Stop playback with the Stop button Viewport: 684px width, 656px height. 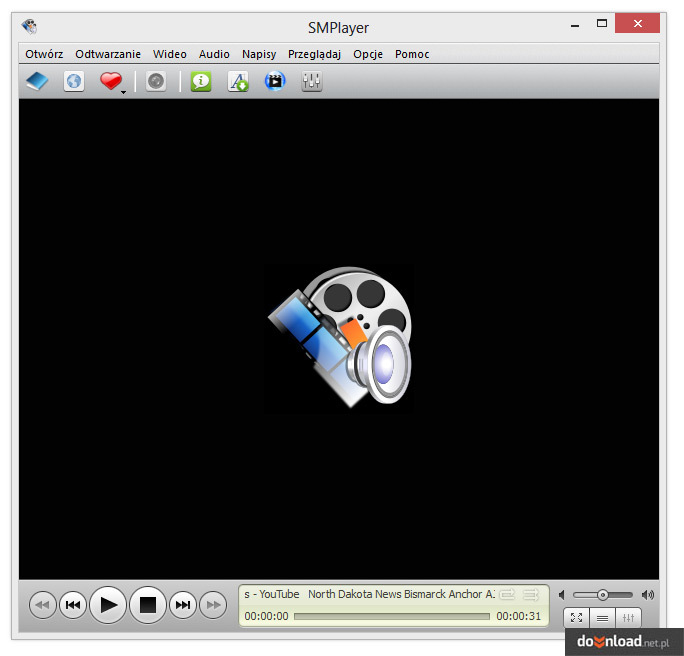tap(147, 605)
